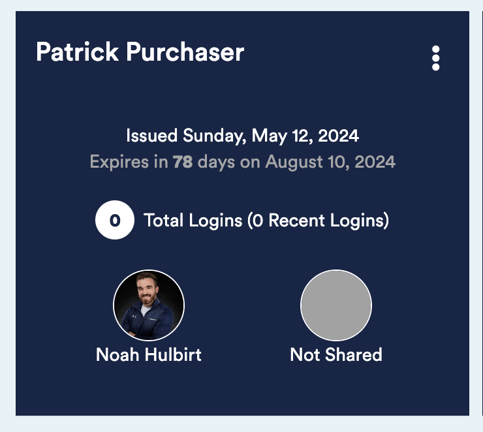Image resolution: width=483 pixels, height=432 pixels.
Task: Click the Issued Sunday, May 12, 2024 line
Action: tap(242, 136)
